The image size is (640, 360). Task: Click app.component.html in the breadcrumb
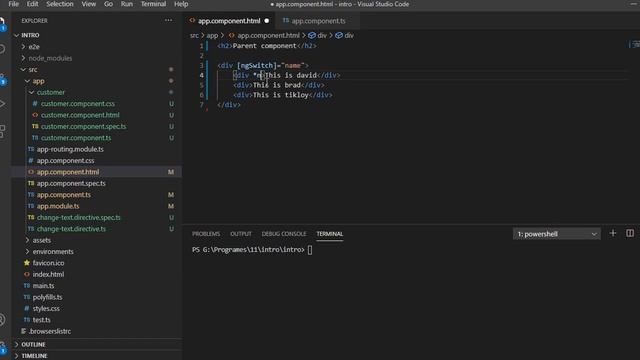[x=268, y=36]
